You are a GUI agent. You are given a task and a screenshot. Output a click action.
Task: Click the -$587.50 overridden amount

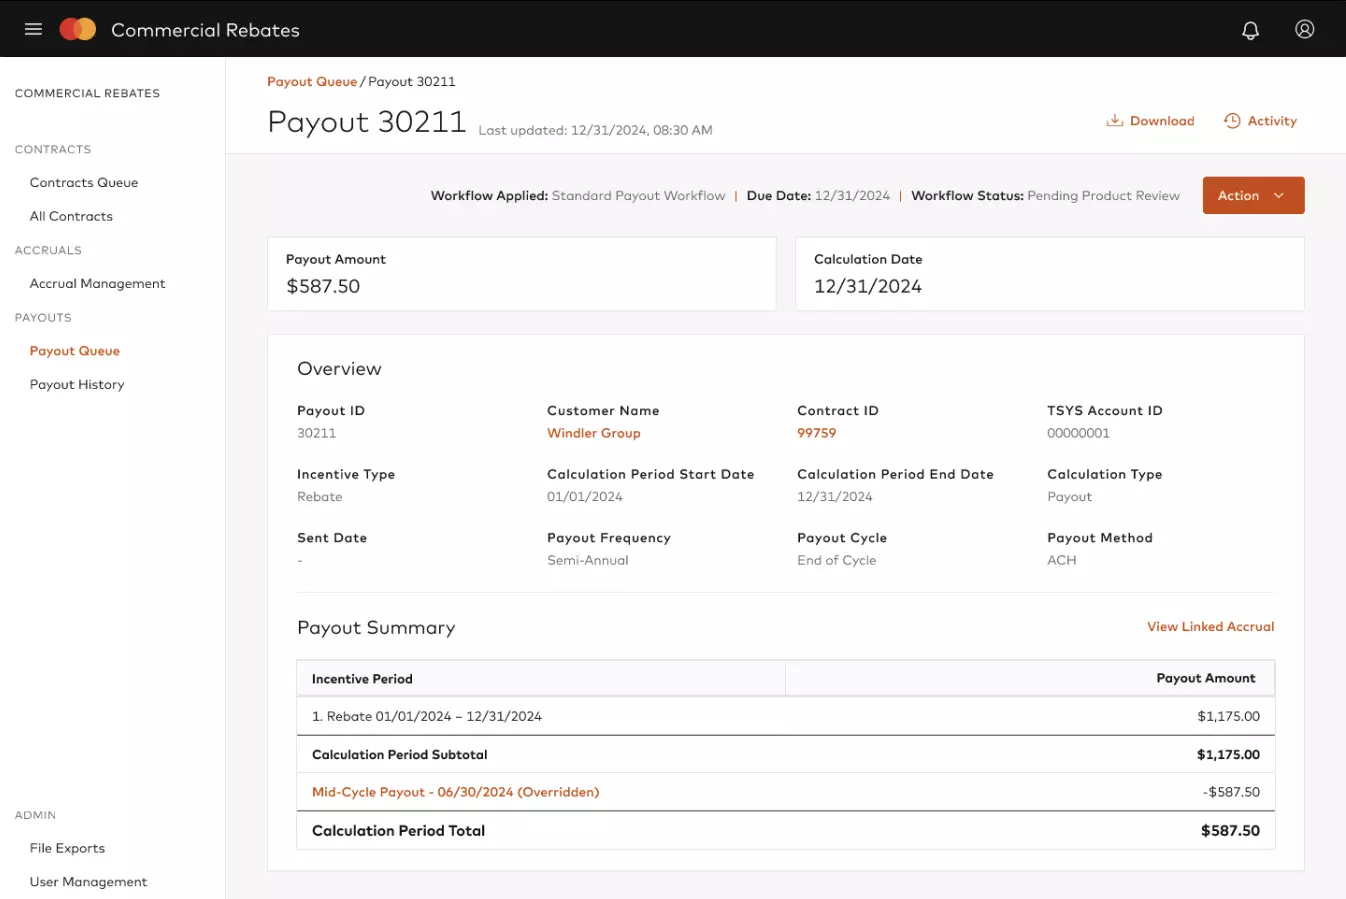(x=1231, y=792)
